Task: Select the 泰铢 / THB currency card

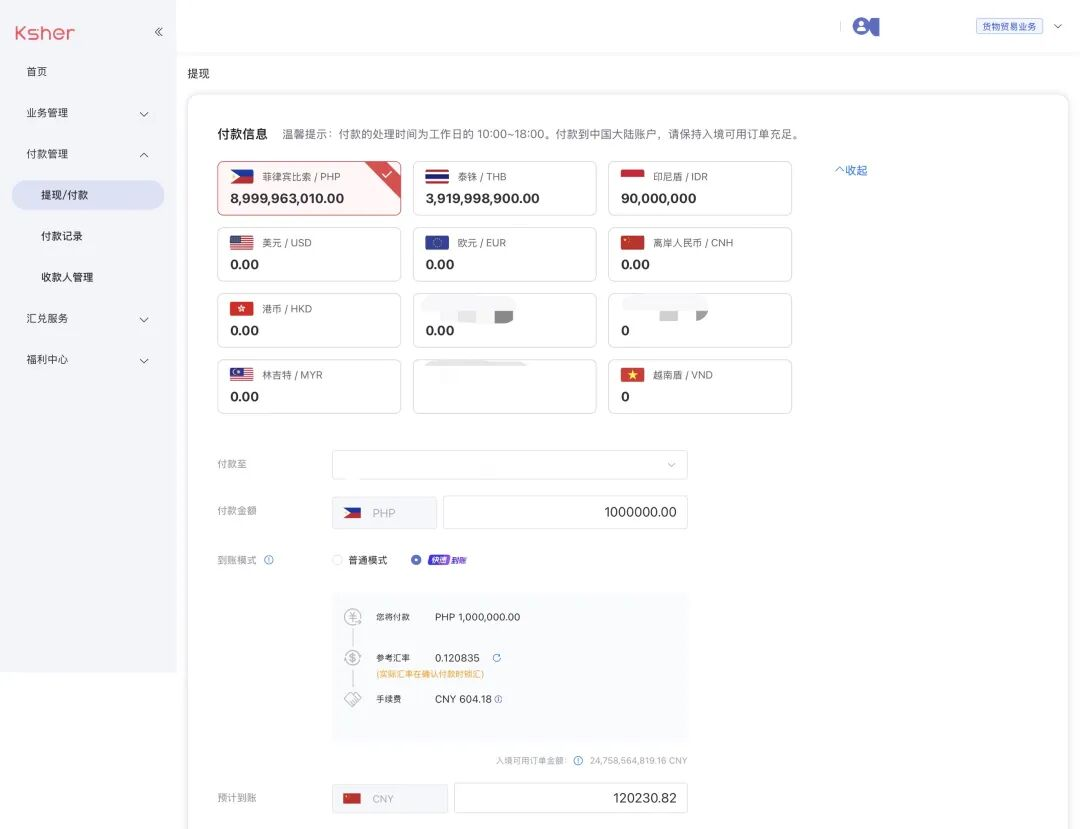Action: 504,188
